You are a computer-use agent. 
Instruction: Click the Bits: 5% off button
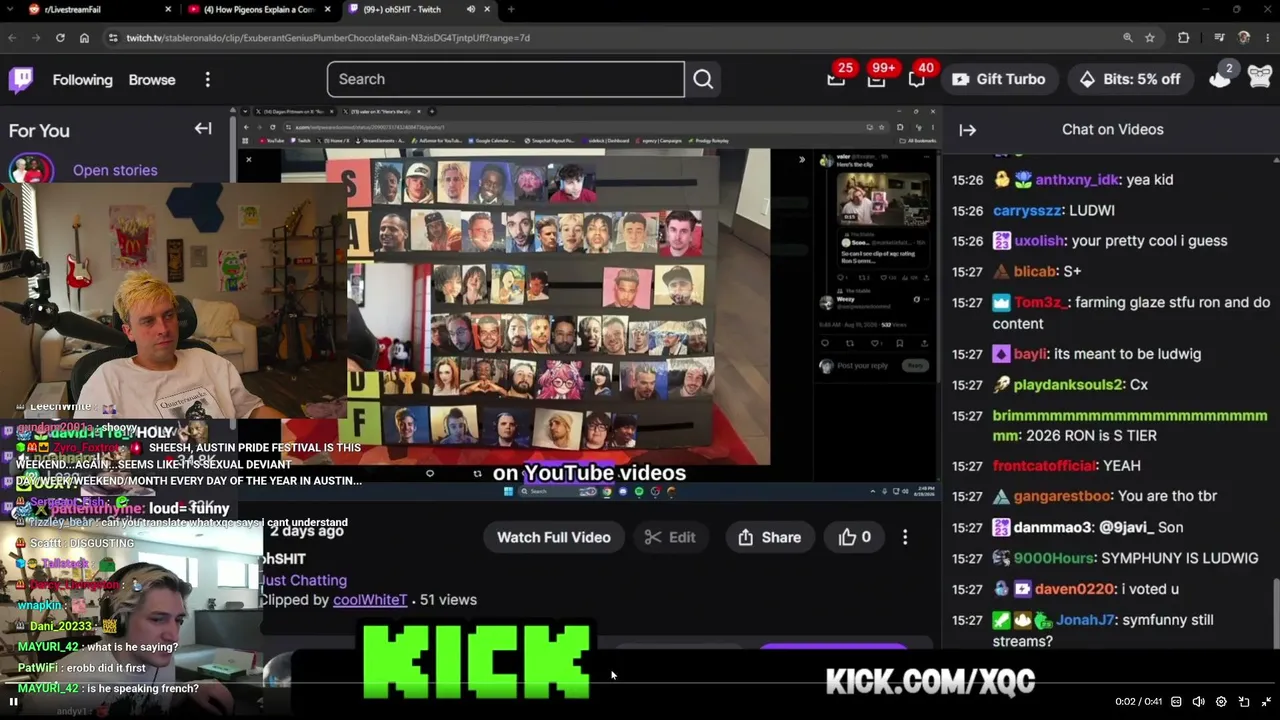click(1130, 79)
